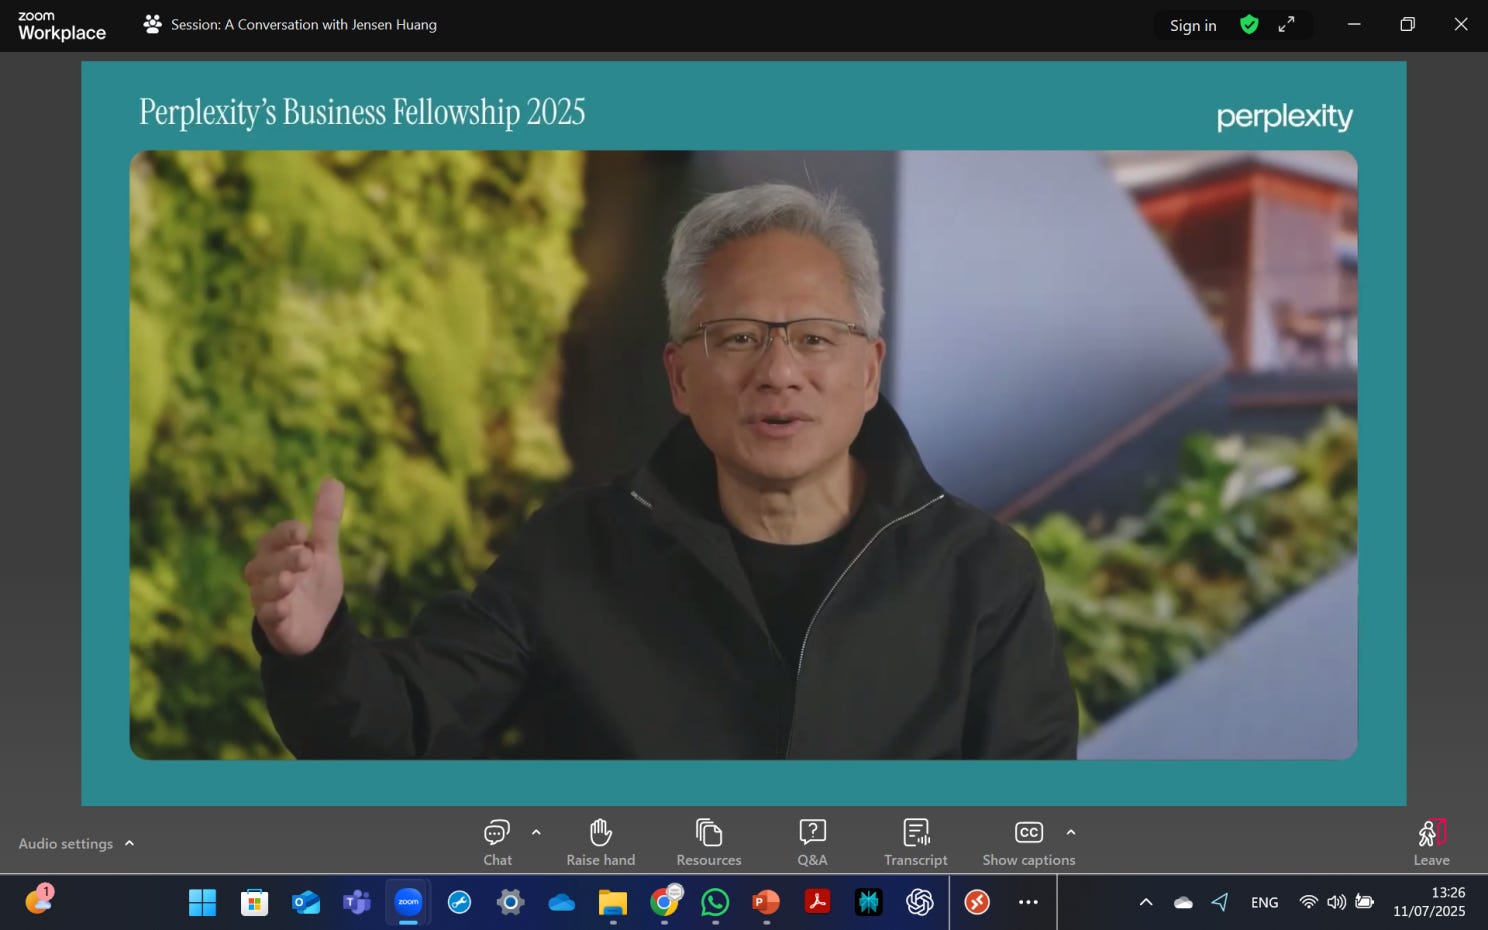
Task: Open the Resources panel
Action: click(x=709, y=843)
